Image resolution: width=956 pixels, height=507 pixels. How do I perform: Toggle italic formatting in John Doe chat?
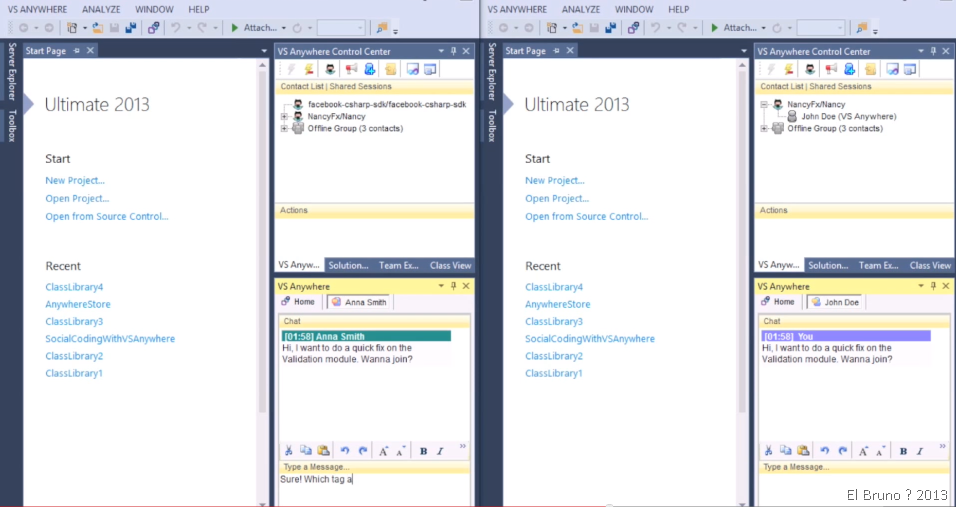click(919, 451)
